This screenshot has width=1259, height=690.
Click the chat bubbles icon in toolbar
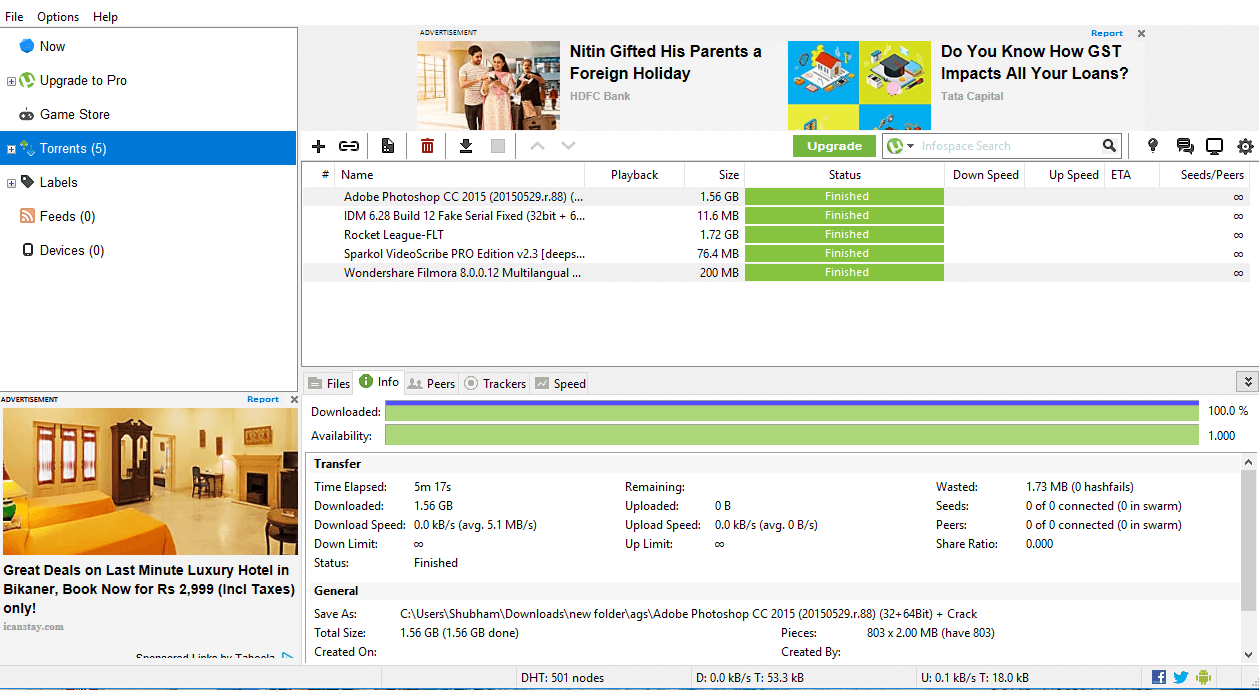1185,146
